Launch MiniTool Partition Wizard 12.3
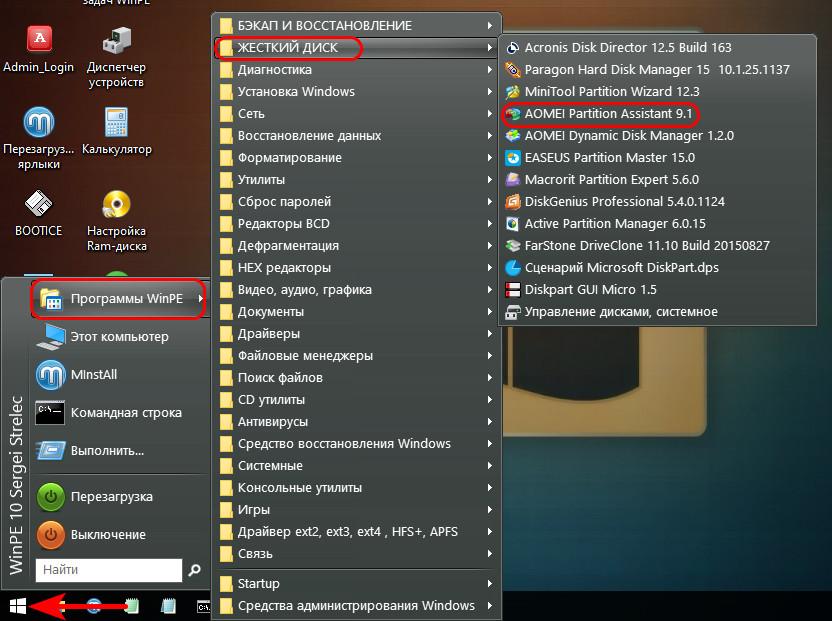Image resolution: width=832 pixels, height=621 pixels. click(657, 92)
